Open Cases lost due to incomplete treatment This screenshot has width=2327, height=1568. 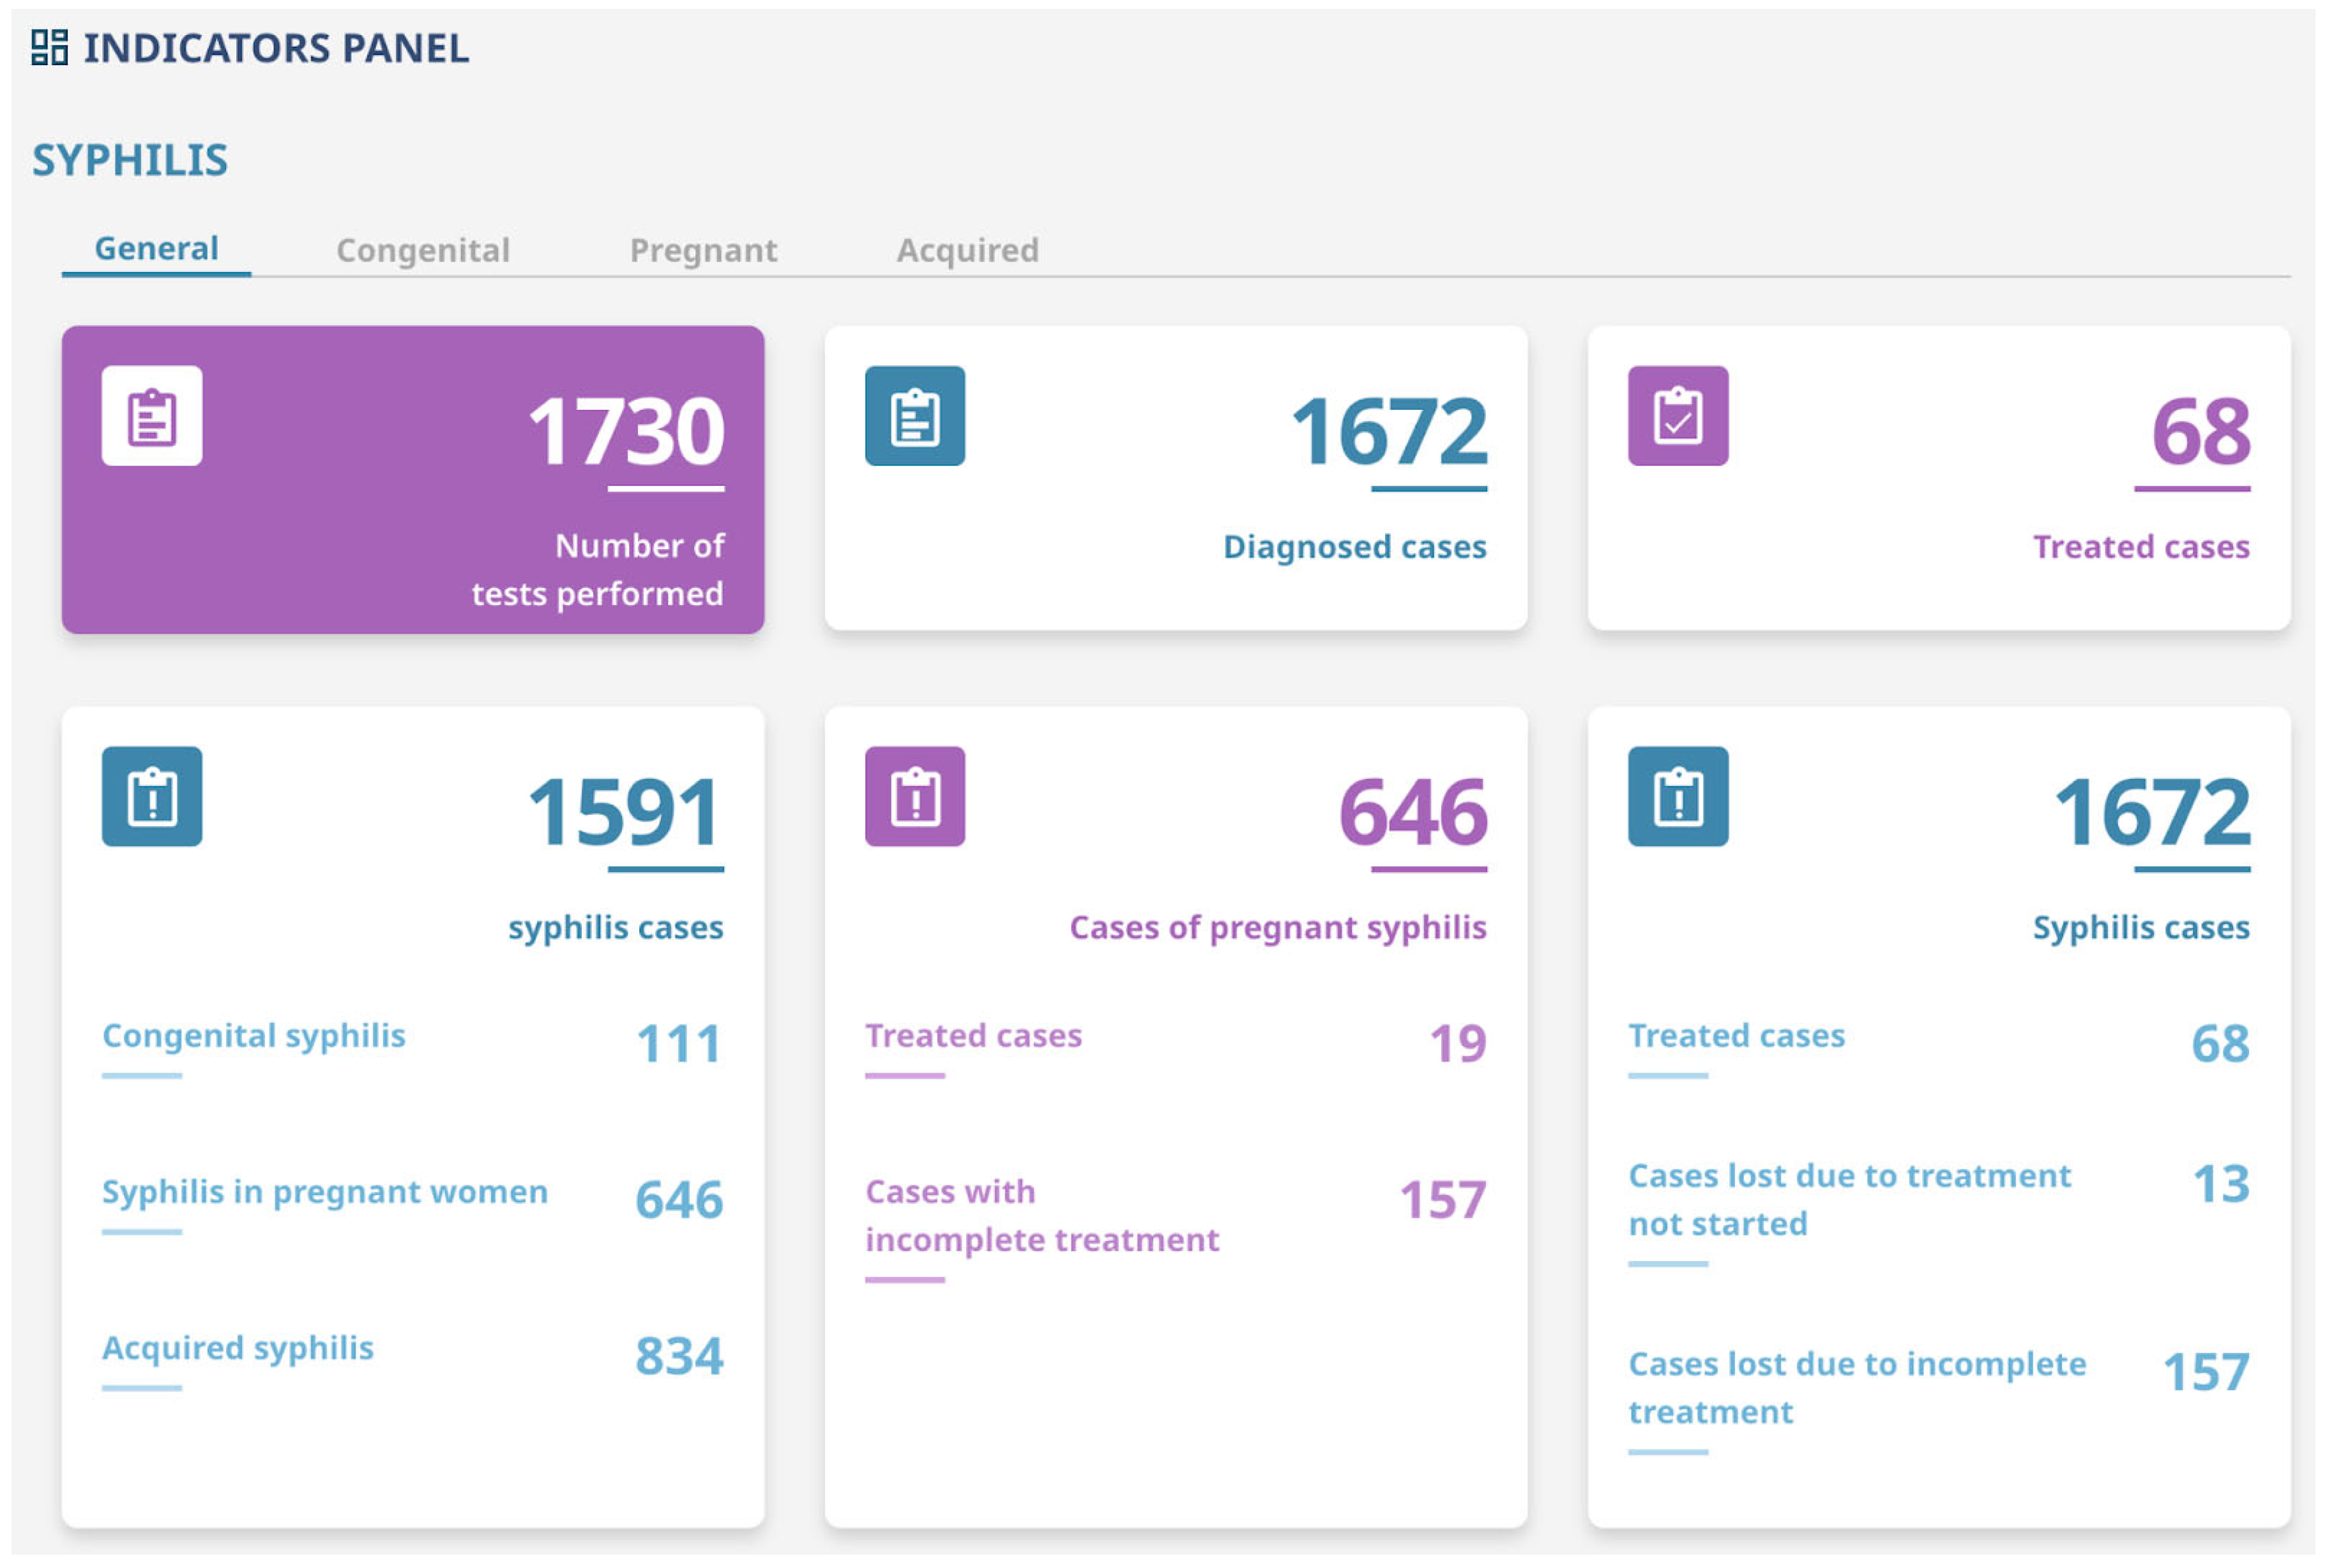pos(1856,1388)
